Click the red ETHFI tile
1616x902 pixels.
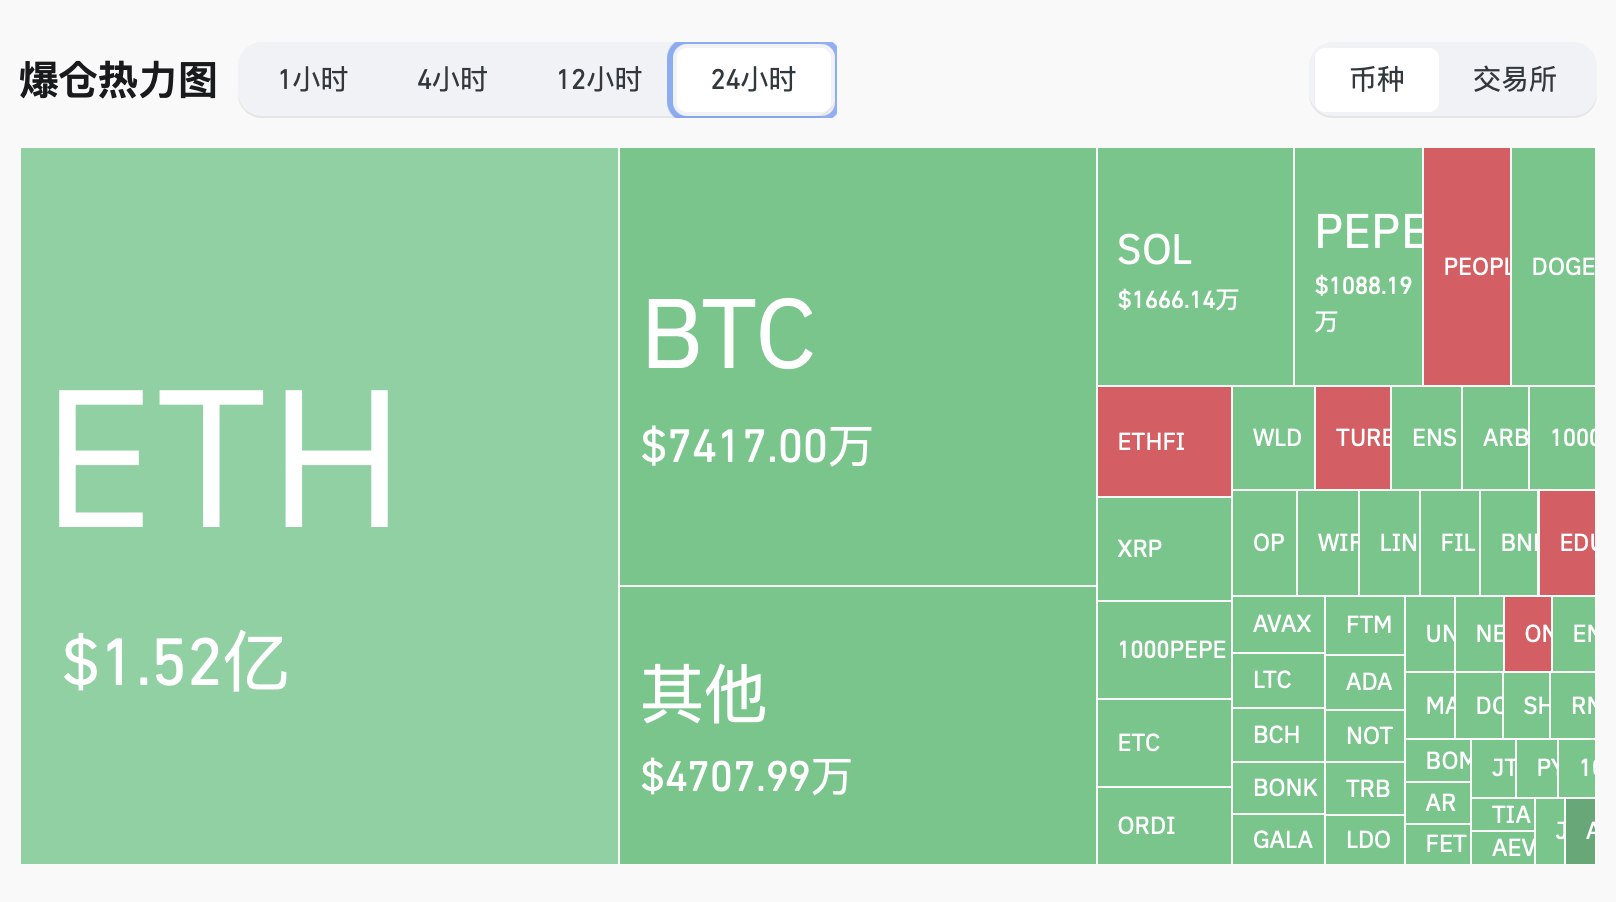pos(1164,441)
